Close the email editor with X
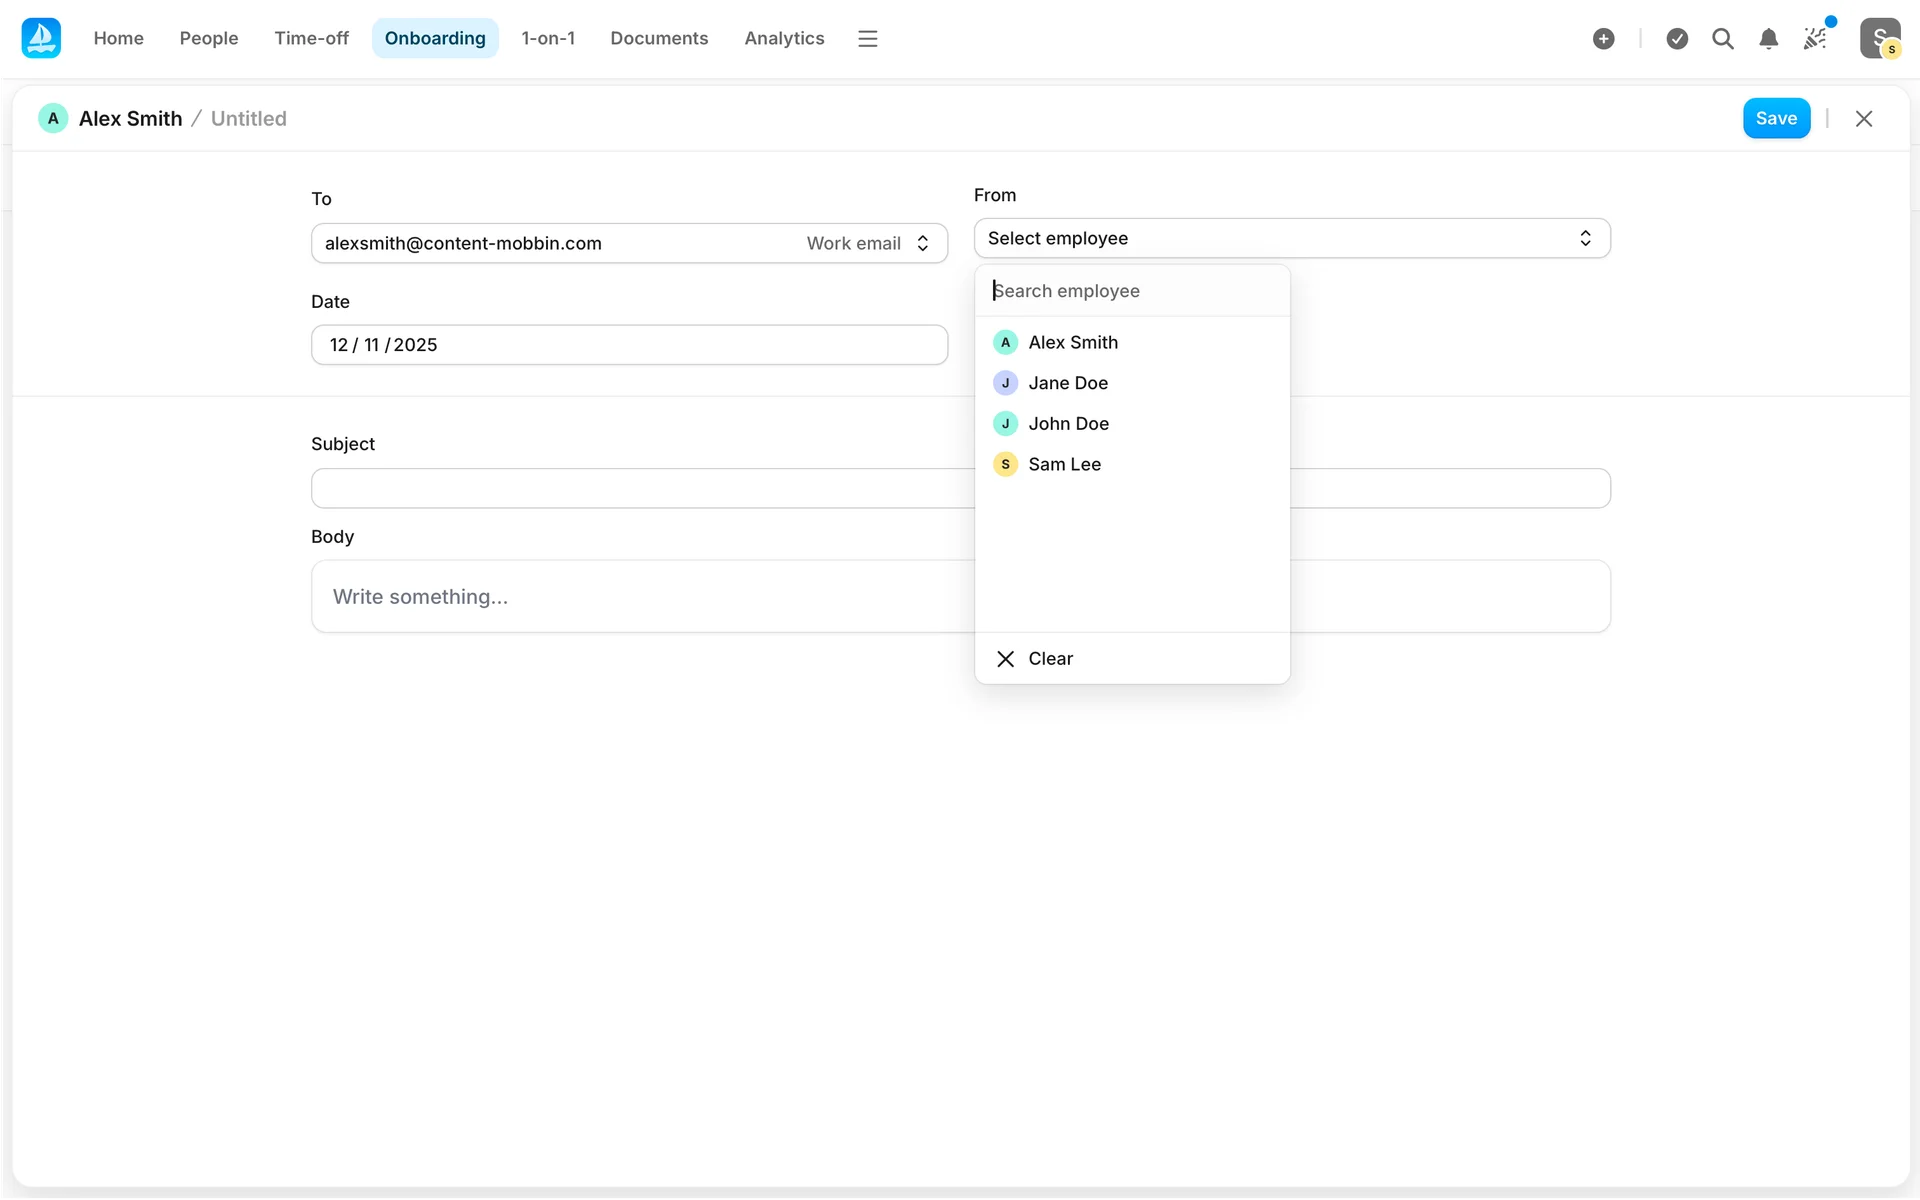The image size is (1920, 1200). coord(1863,118)
